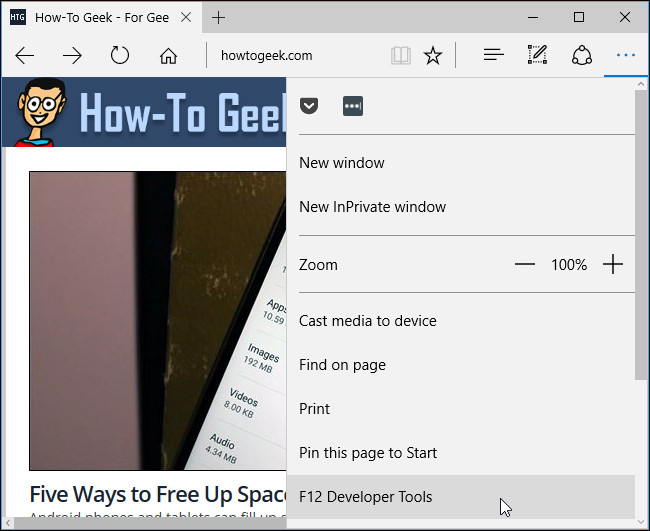Increase zoom with plus button

coord(613,264)
